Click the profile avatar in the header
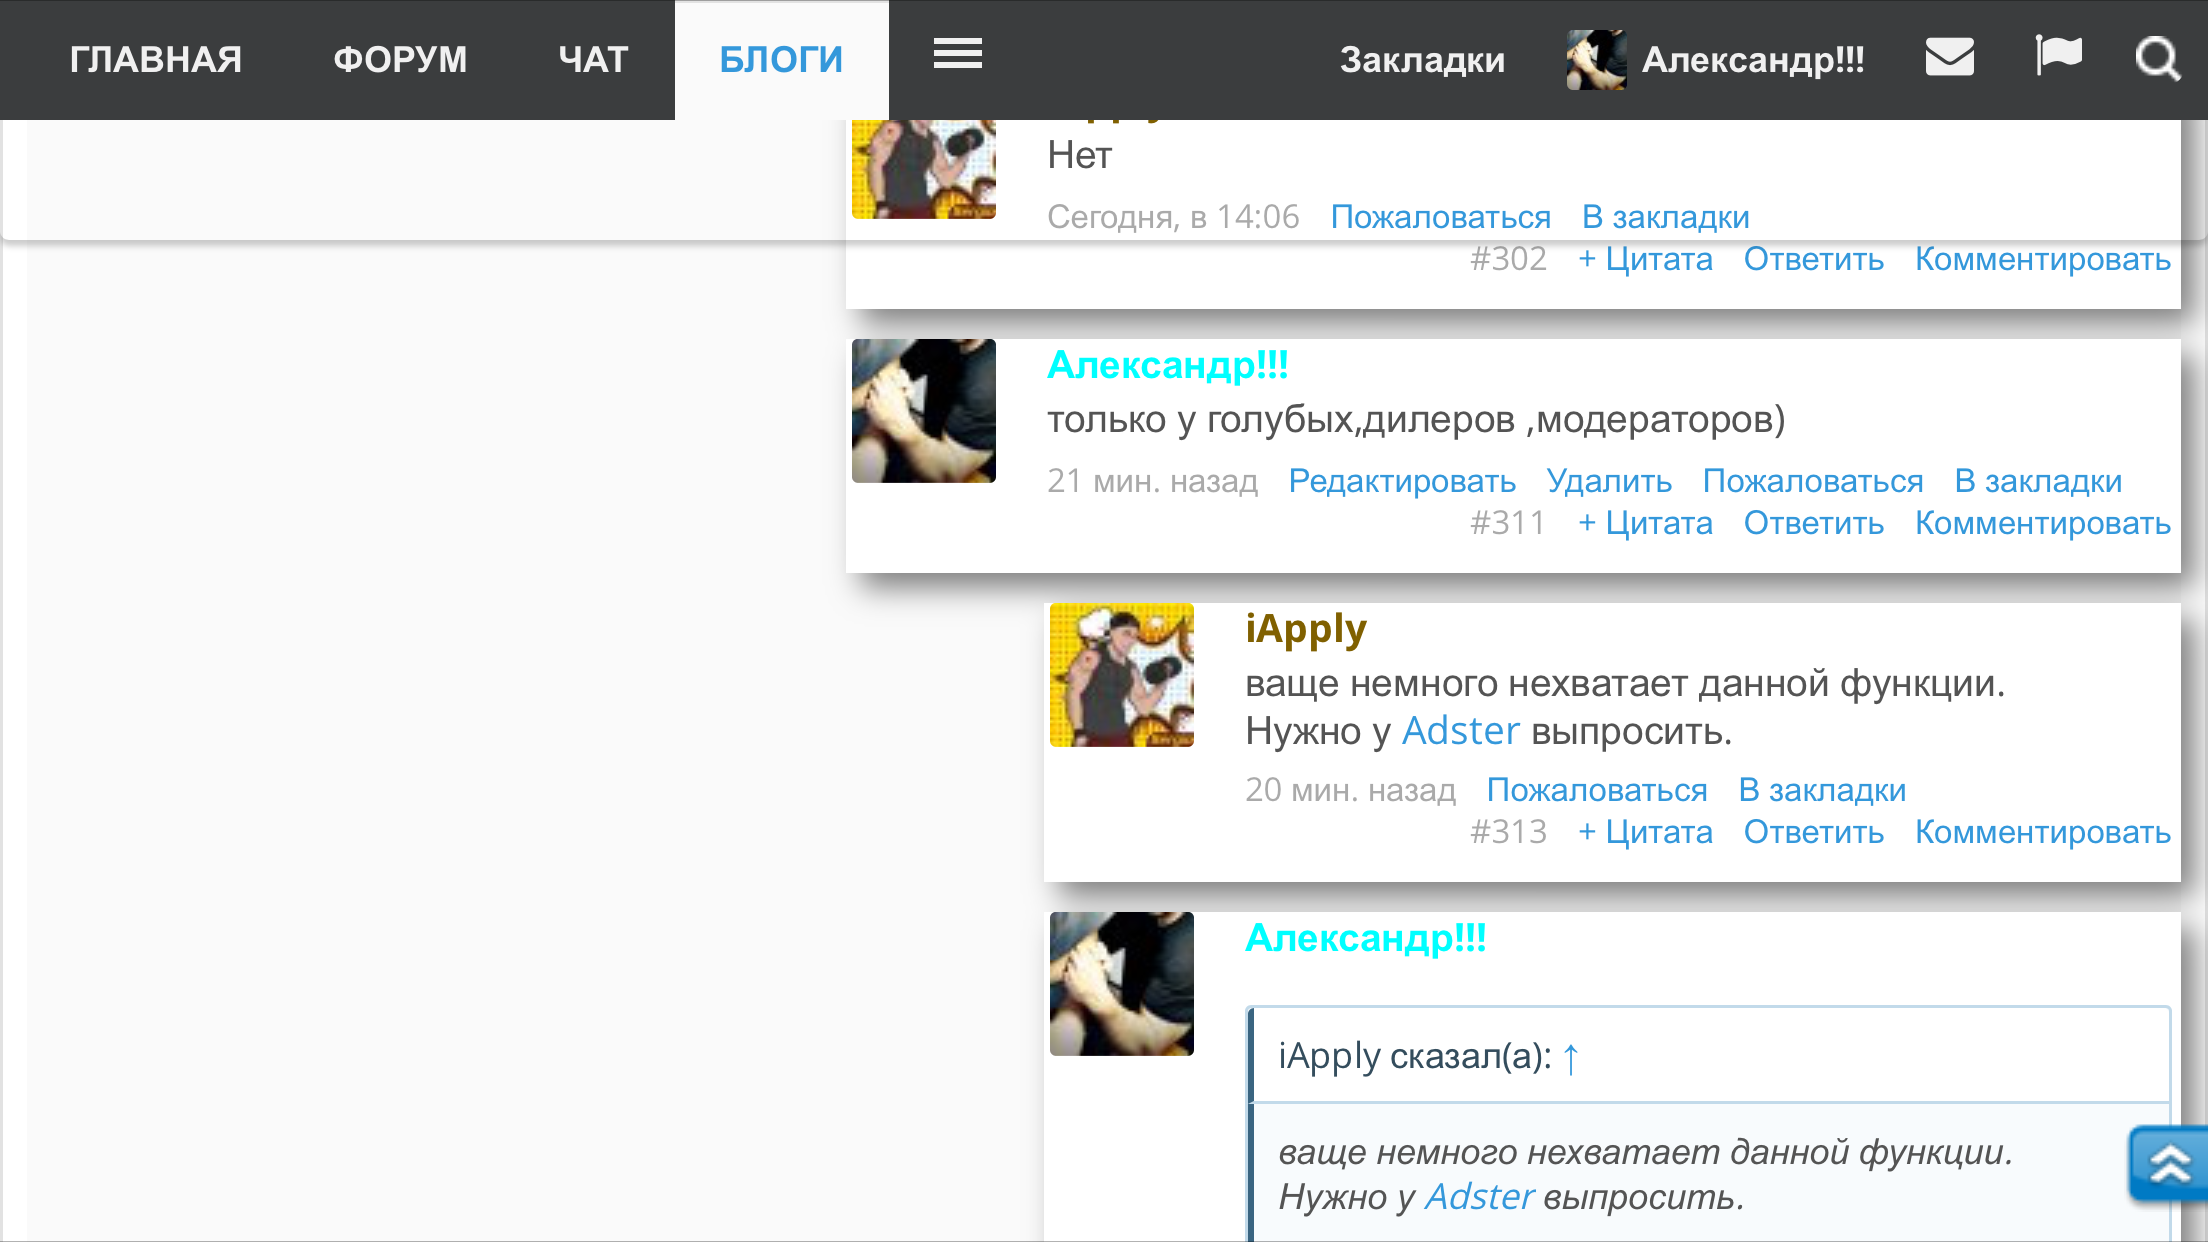 point(1596,60)
